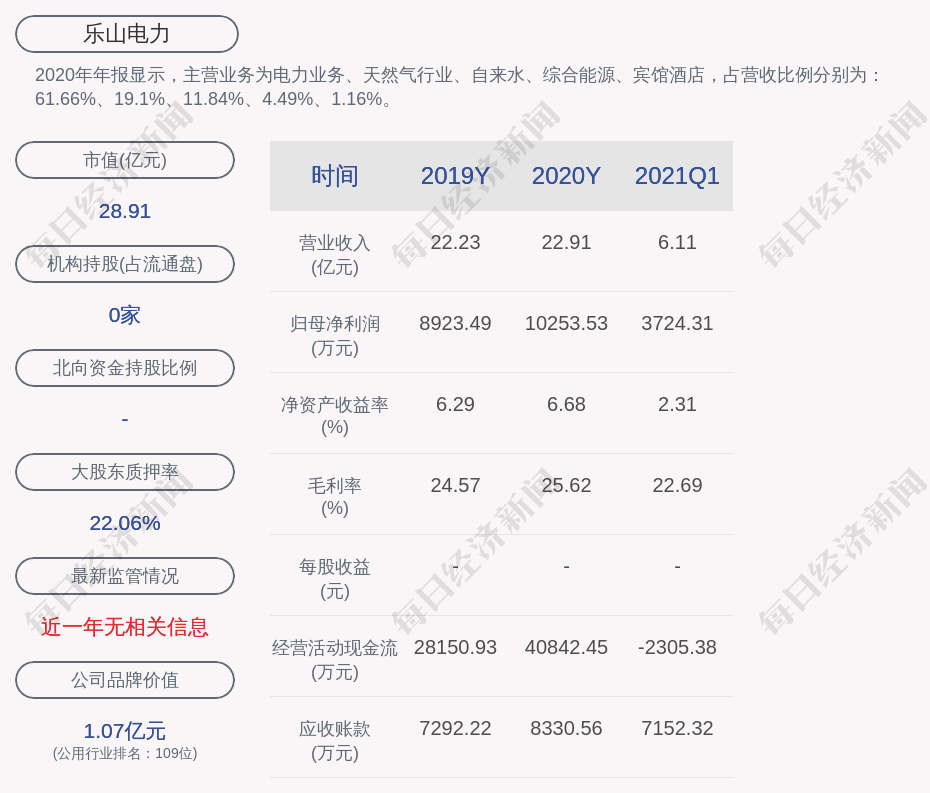This screenshot has height=793, width=930.
Task: Click the 公司品牌价值 label pill
Action: [x=125, y=680]
